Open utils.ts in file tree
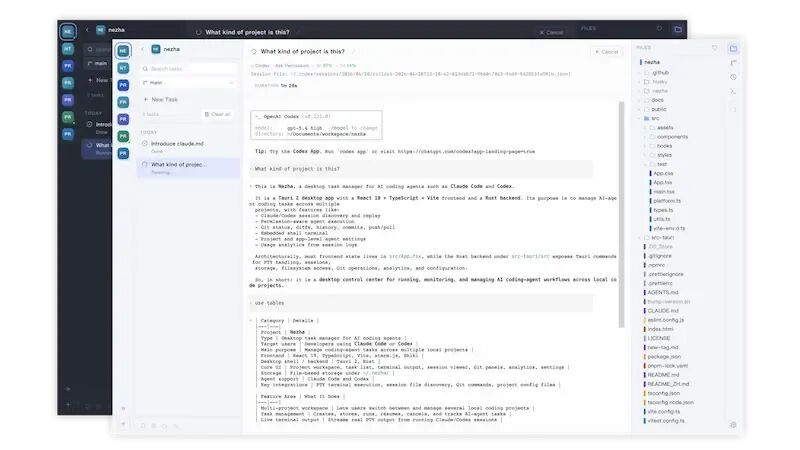The height and width of the screenshot is (450, 800). [660, 219]
